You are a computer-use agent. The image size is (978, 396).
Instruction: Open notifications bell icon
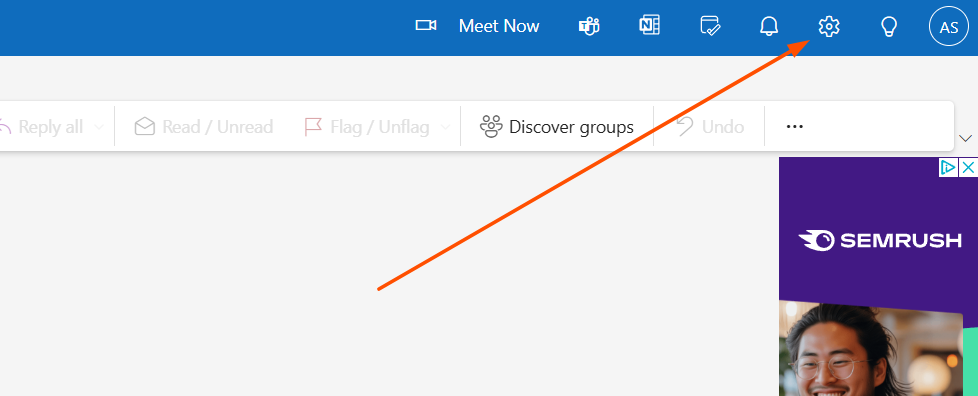[x=769, y=26]
